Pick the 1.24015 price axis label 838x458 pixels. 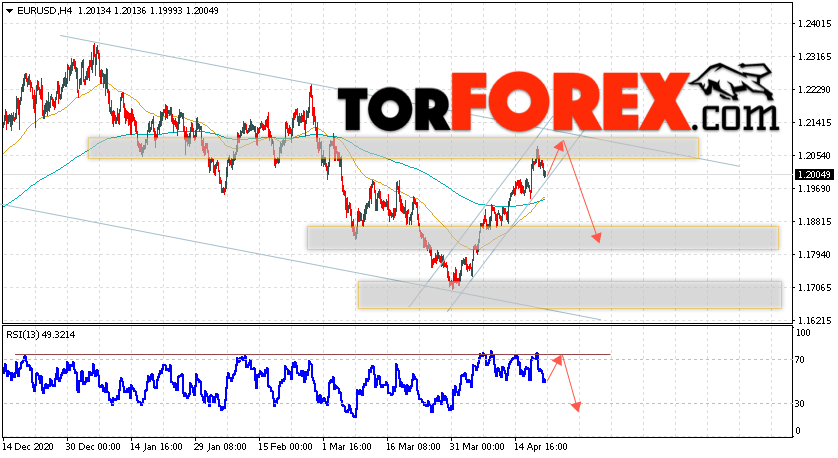[x=814, y=24]
